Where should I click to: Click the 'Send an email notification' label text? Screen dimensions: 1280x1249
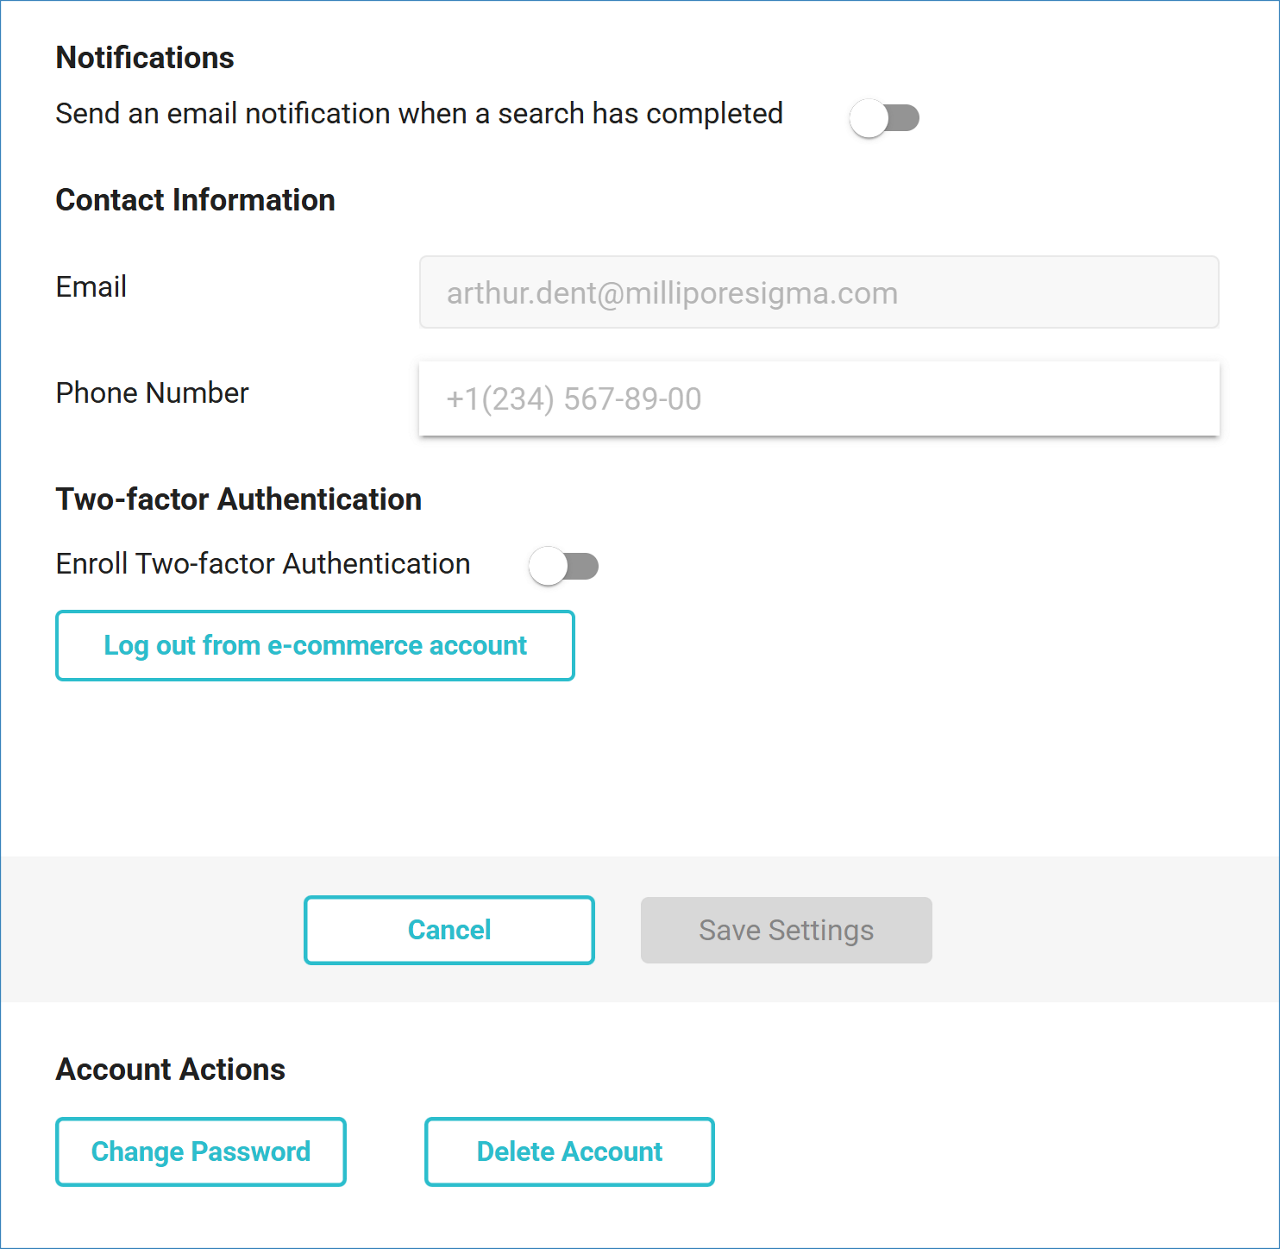pos(419,114)
